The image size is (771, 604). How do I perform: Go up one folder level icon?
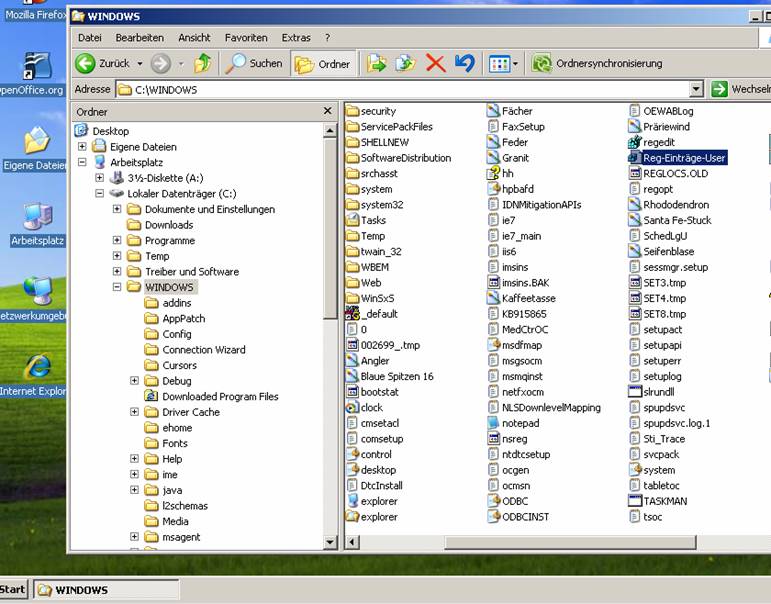(203, 63)
